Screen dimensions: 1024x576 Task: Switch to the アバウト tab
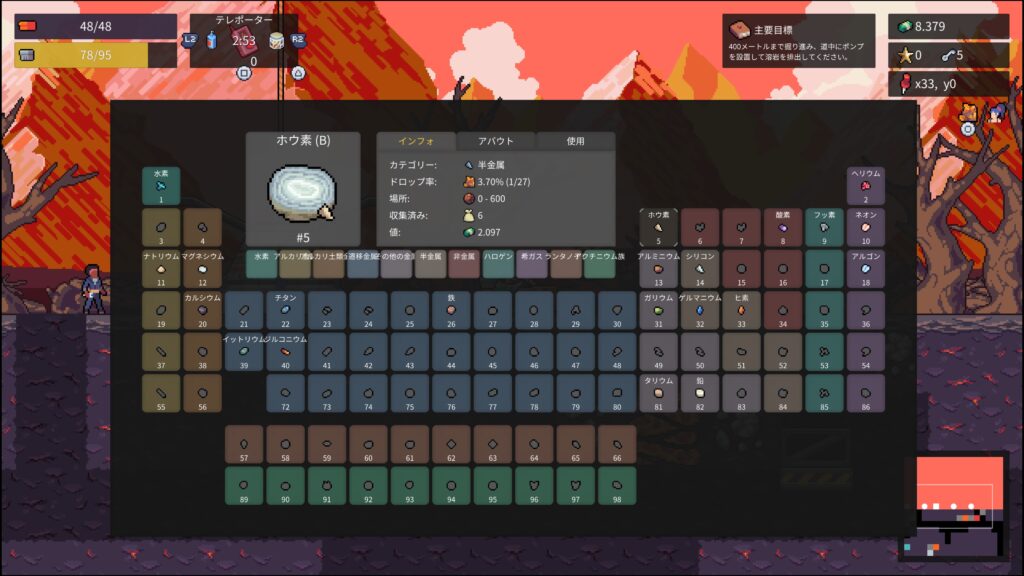496,141
